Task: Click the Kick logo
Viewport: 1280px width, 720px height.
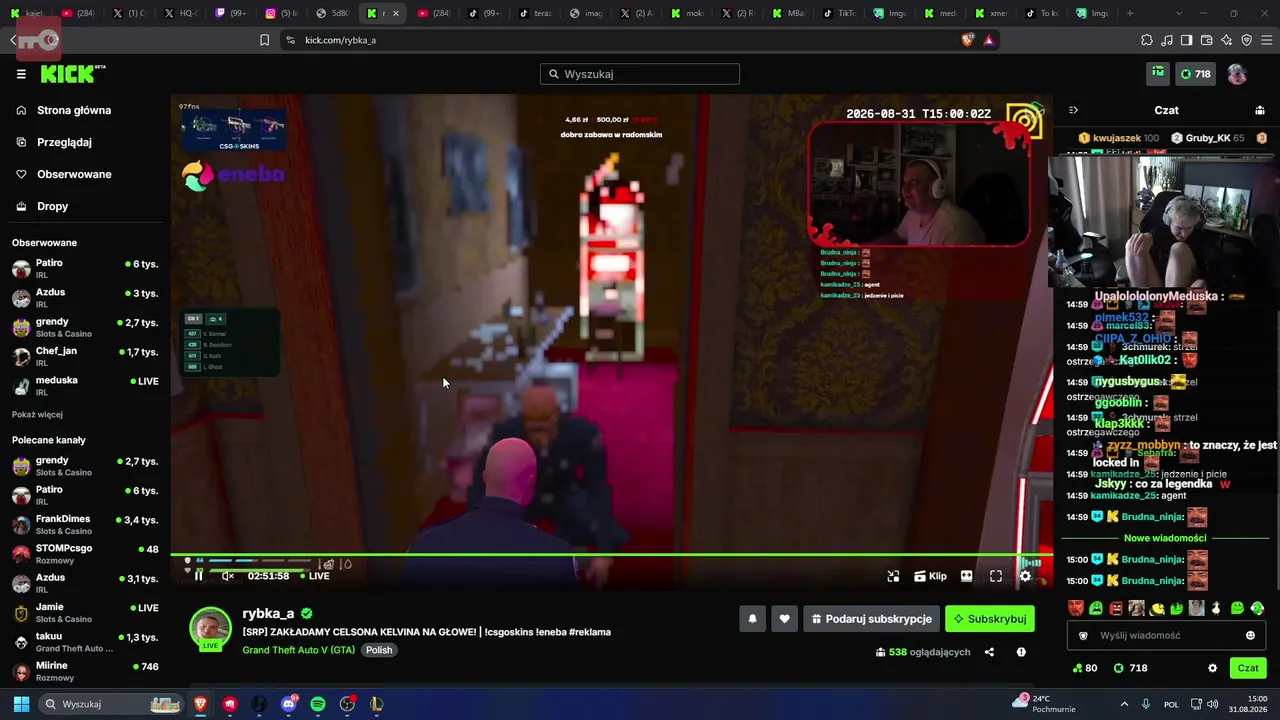Action: click(x=68, y=74)
